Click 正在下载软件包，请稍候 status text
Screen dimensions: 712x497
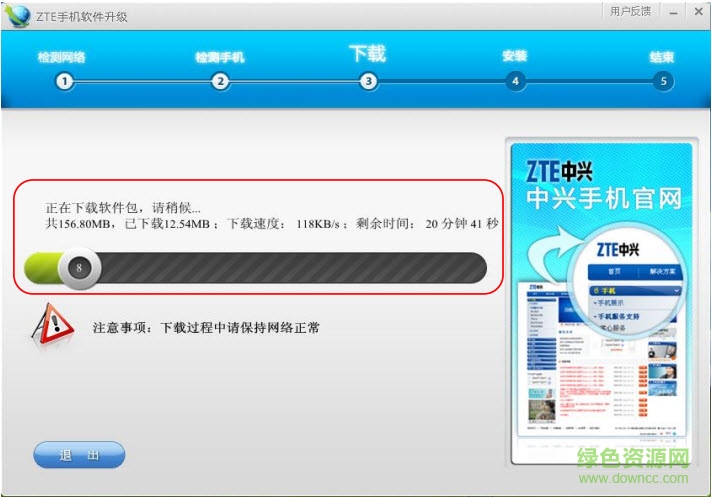[x=123, y=208]
